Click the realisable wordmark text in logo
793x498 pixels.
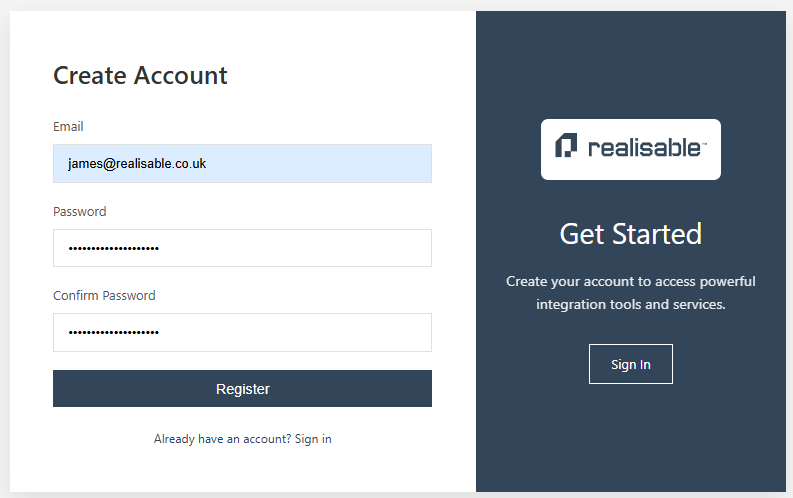[644, 149]
